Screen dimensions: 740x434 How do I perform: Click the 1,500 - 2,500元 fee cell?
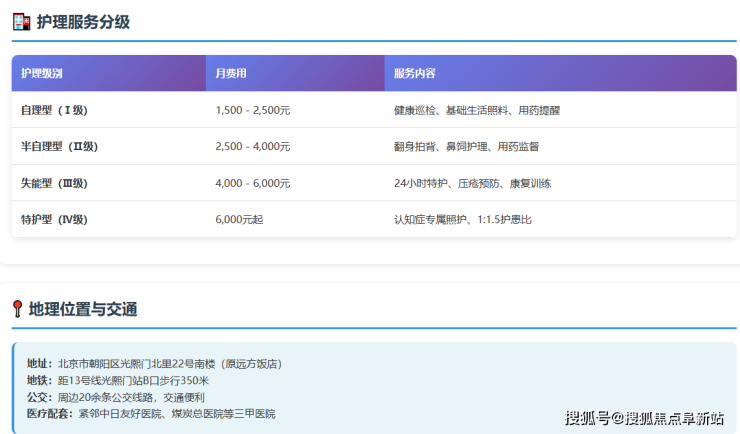(252, 110)
